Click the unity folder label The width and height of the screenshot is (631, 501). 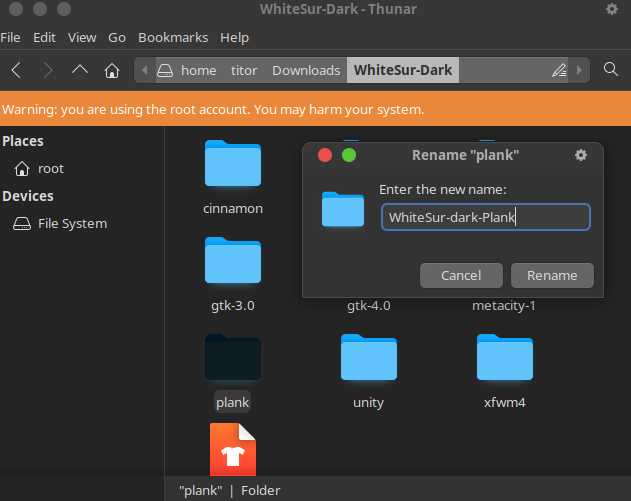click(x=369, y=402)
